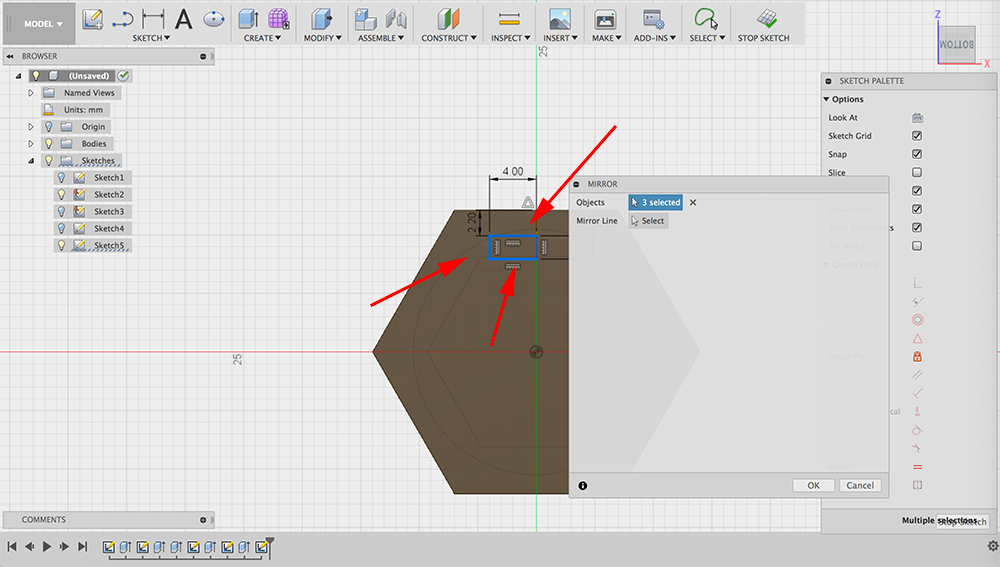The width and height of the screenshot is (1000, 567).
Task: Collapse the Browser panel double-arrow
Action: coord(10,56)
